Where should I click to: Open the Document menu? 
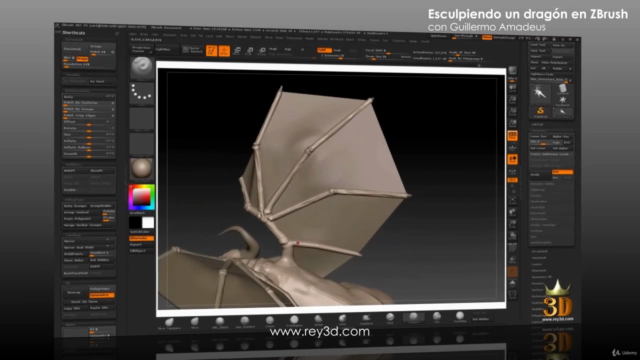[169, 35]
